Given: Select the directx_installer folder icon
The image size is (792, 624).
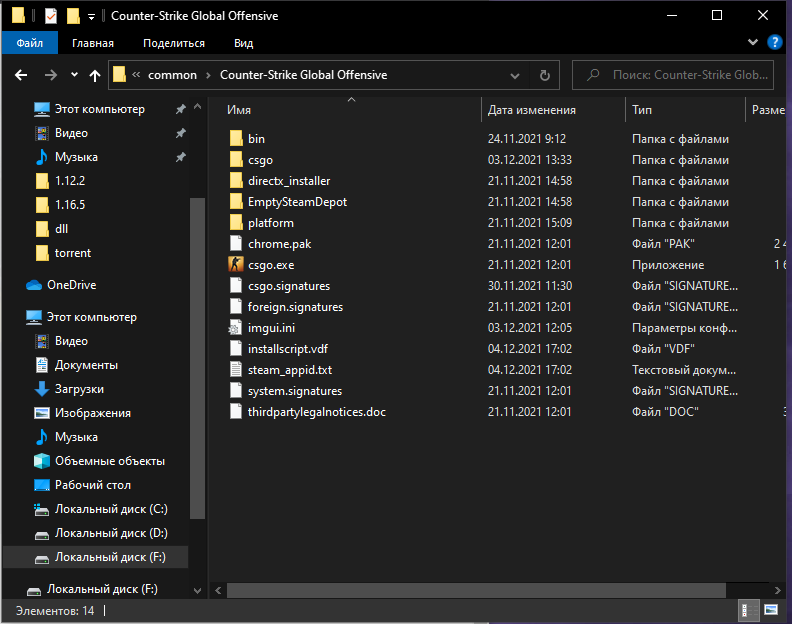Looking at the screenshot, I should point(236,180).
